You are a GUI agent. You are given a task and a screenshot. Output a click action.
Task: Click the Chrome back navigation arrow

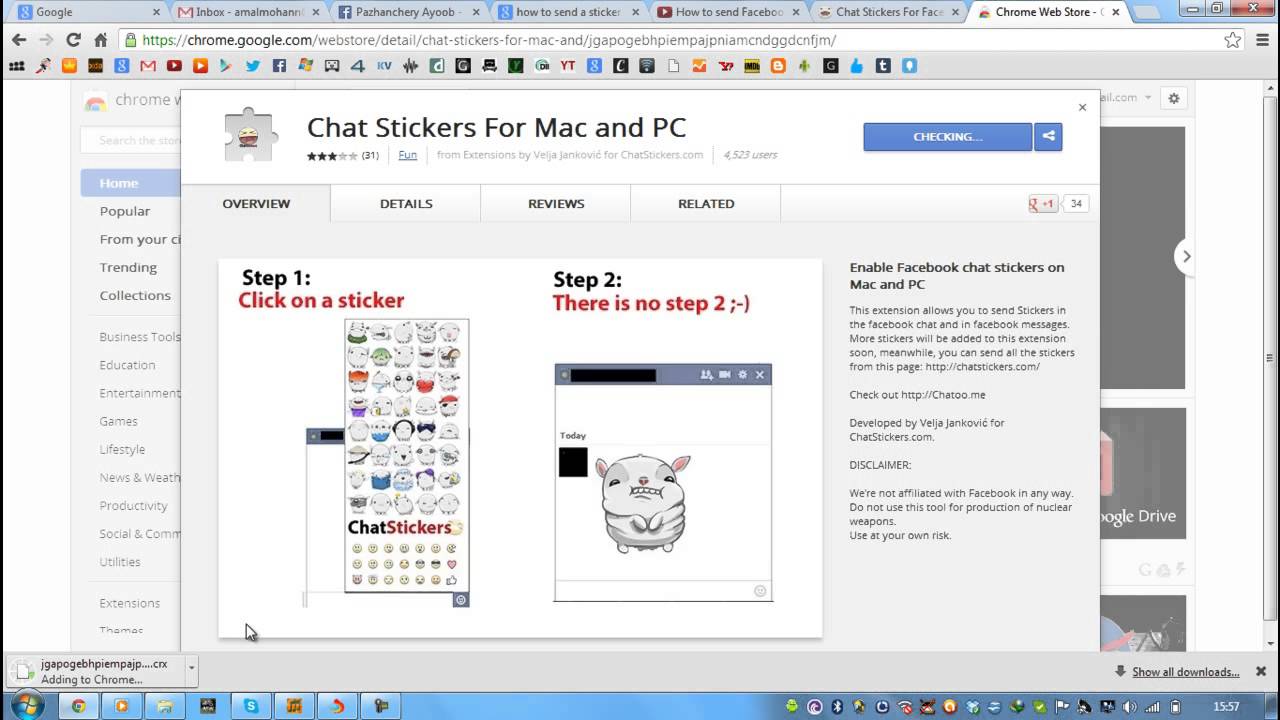19,40
